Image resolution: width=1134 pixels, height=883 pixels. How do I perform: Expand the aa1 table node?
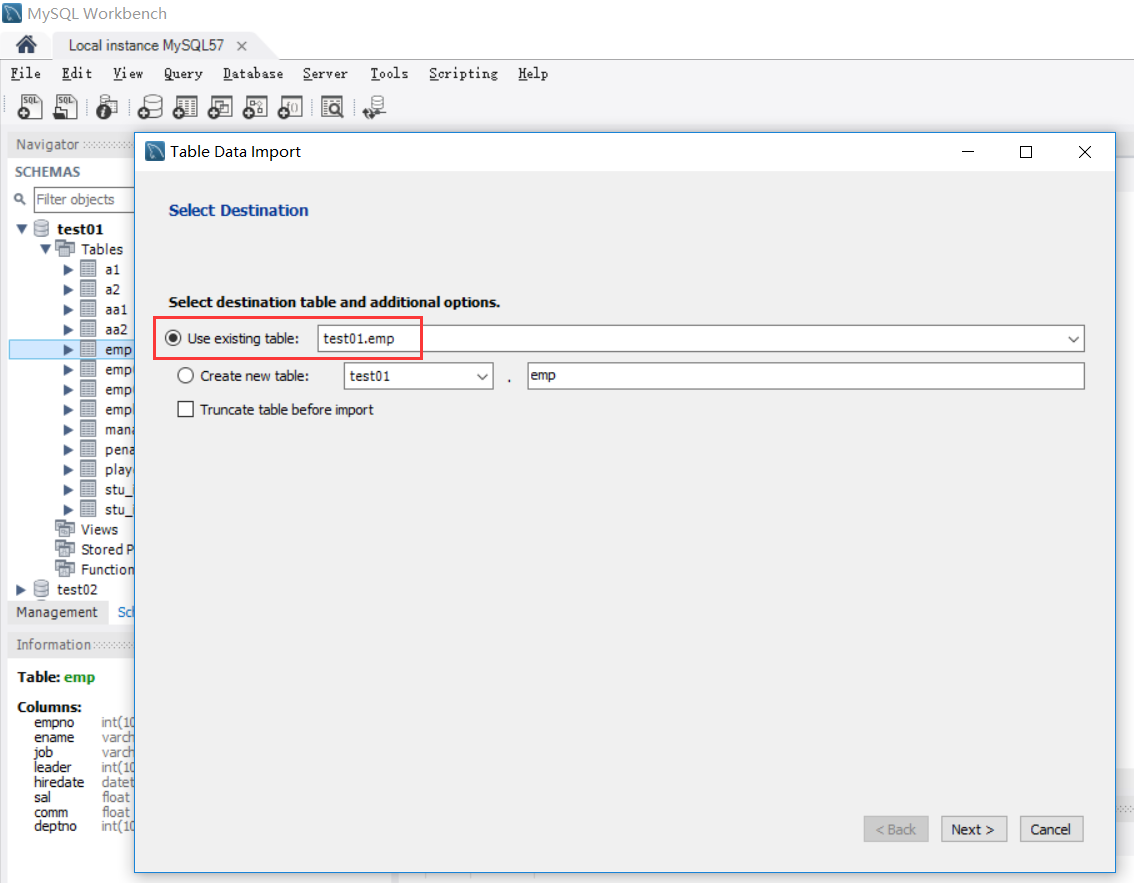click(x=68, y=310)
